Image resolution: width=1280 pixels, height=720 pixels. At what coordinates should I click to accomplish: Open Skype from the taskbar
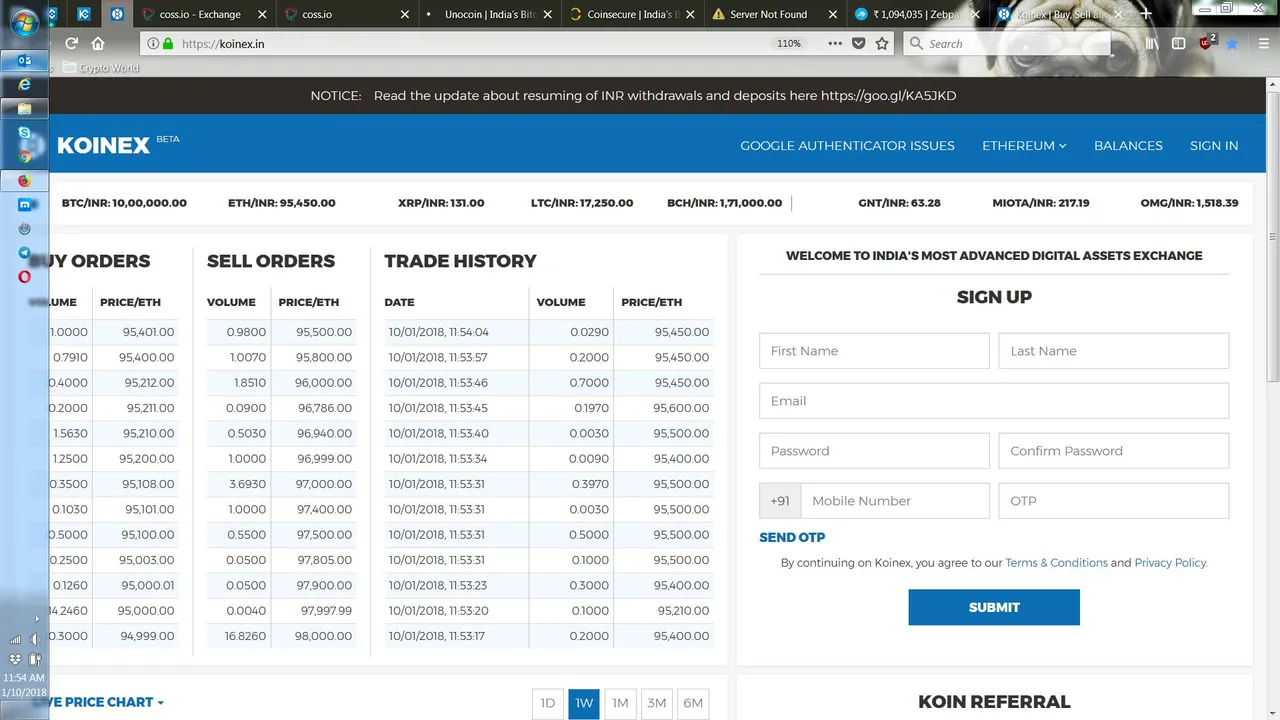[x=24, y=132]
